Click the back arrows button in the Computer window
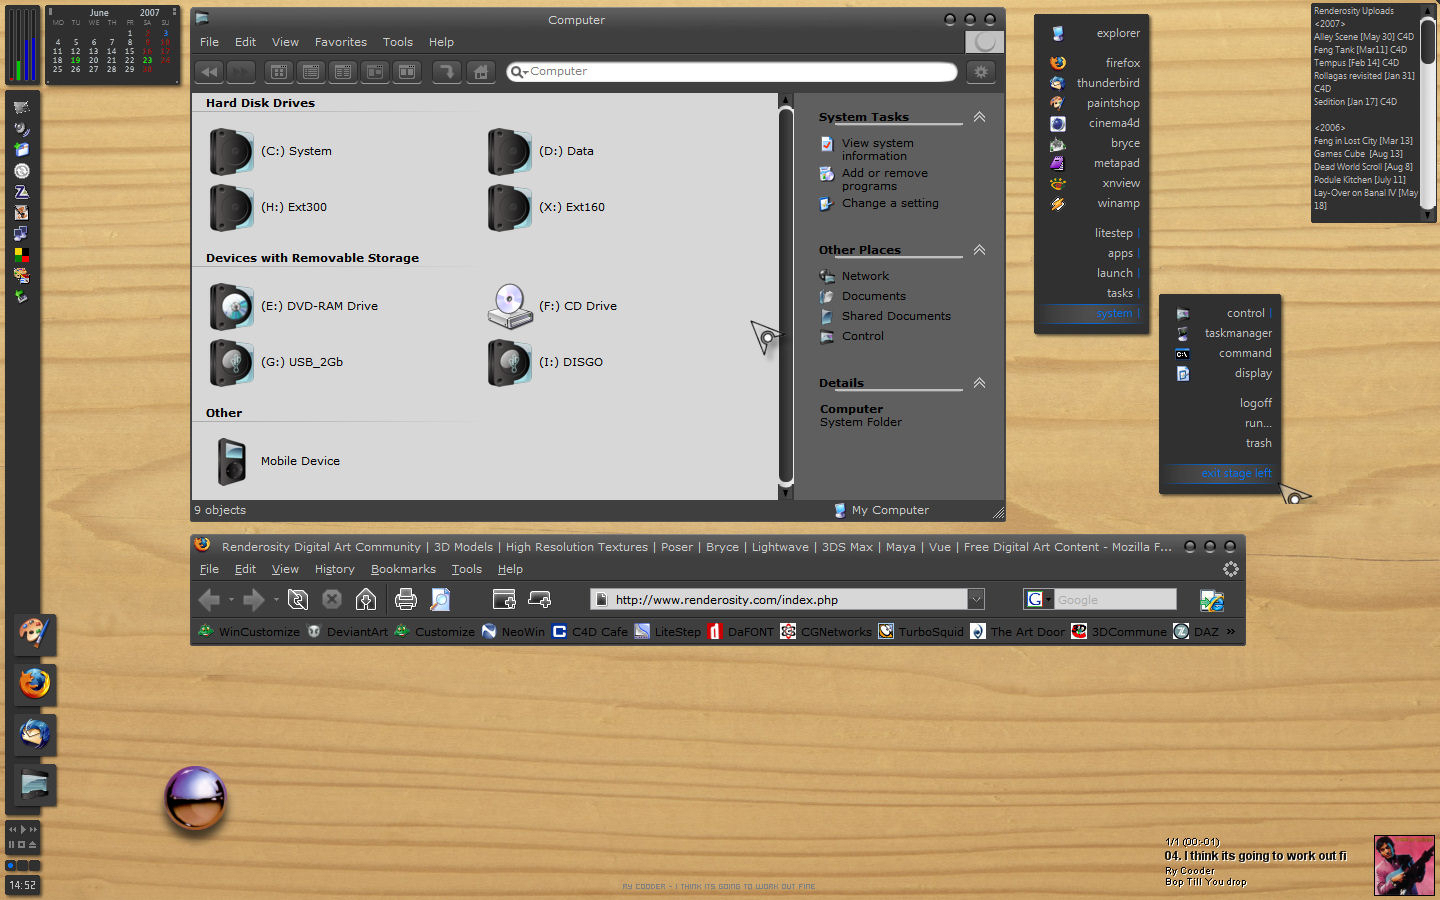This screenshot has width=1440, height=900. tap(209, 72)
